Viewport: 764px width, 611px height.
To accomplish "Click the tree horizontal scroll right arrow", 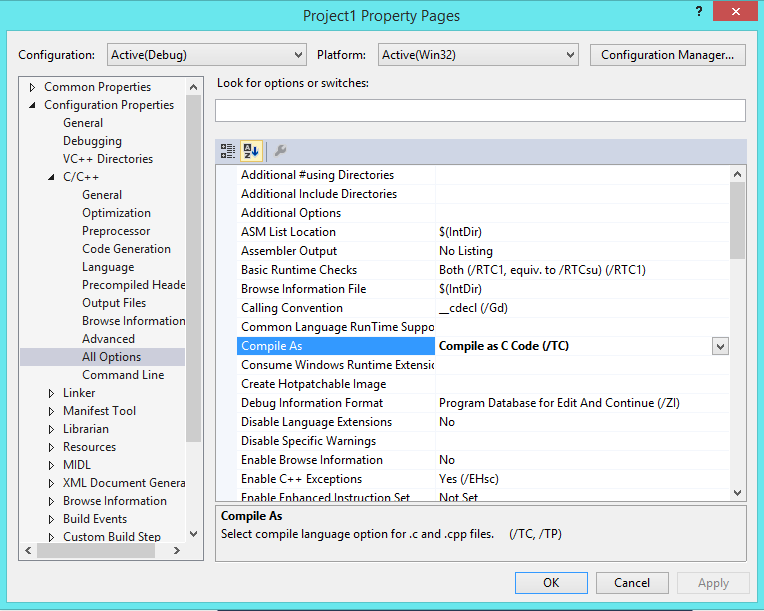I will tap(177, 550).
